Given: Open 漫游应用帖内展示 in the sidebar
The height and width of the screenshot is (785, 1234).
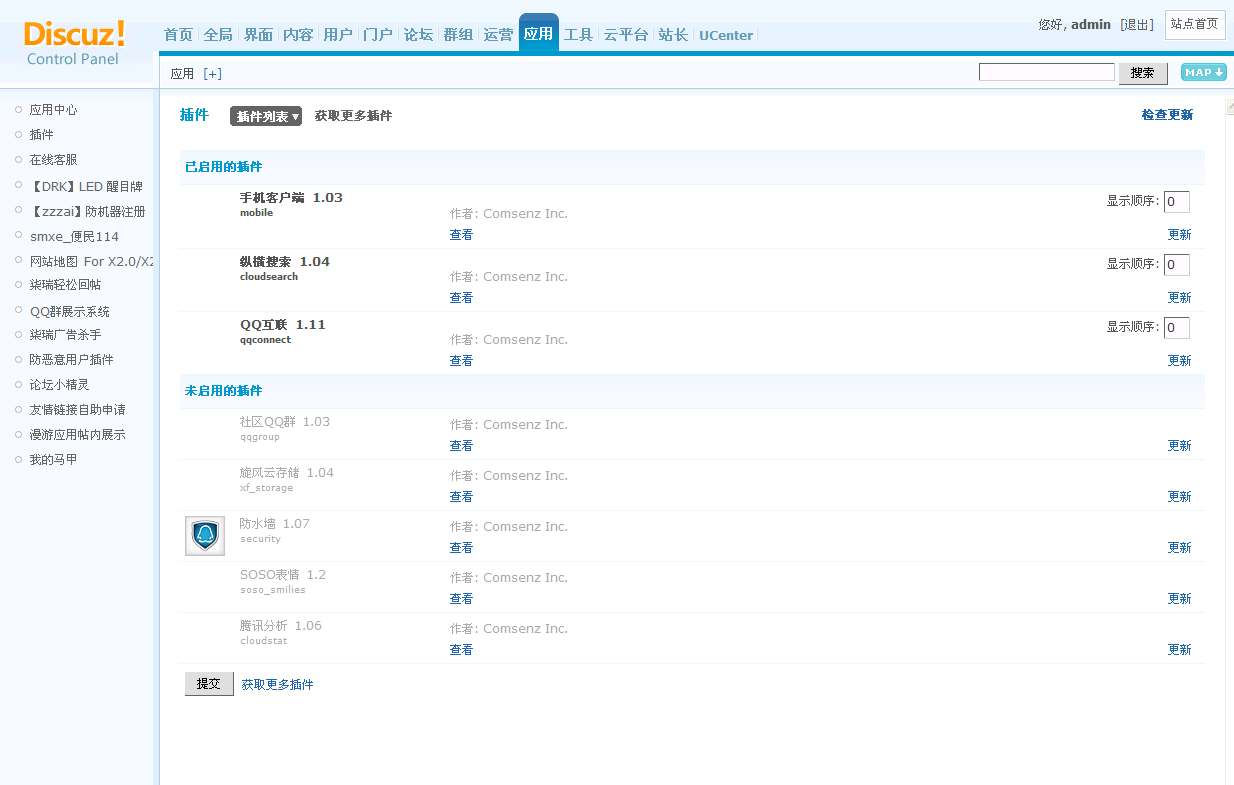Looking at the screenshot, I should pos(77,435).
